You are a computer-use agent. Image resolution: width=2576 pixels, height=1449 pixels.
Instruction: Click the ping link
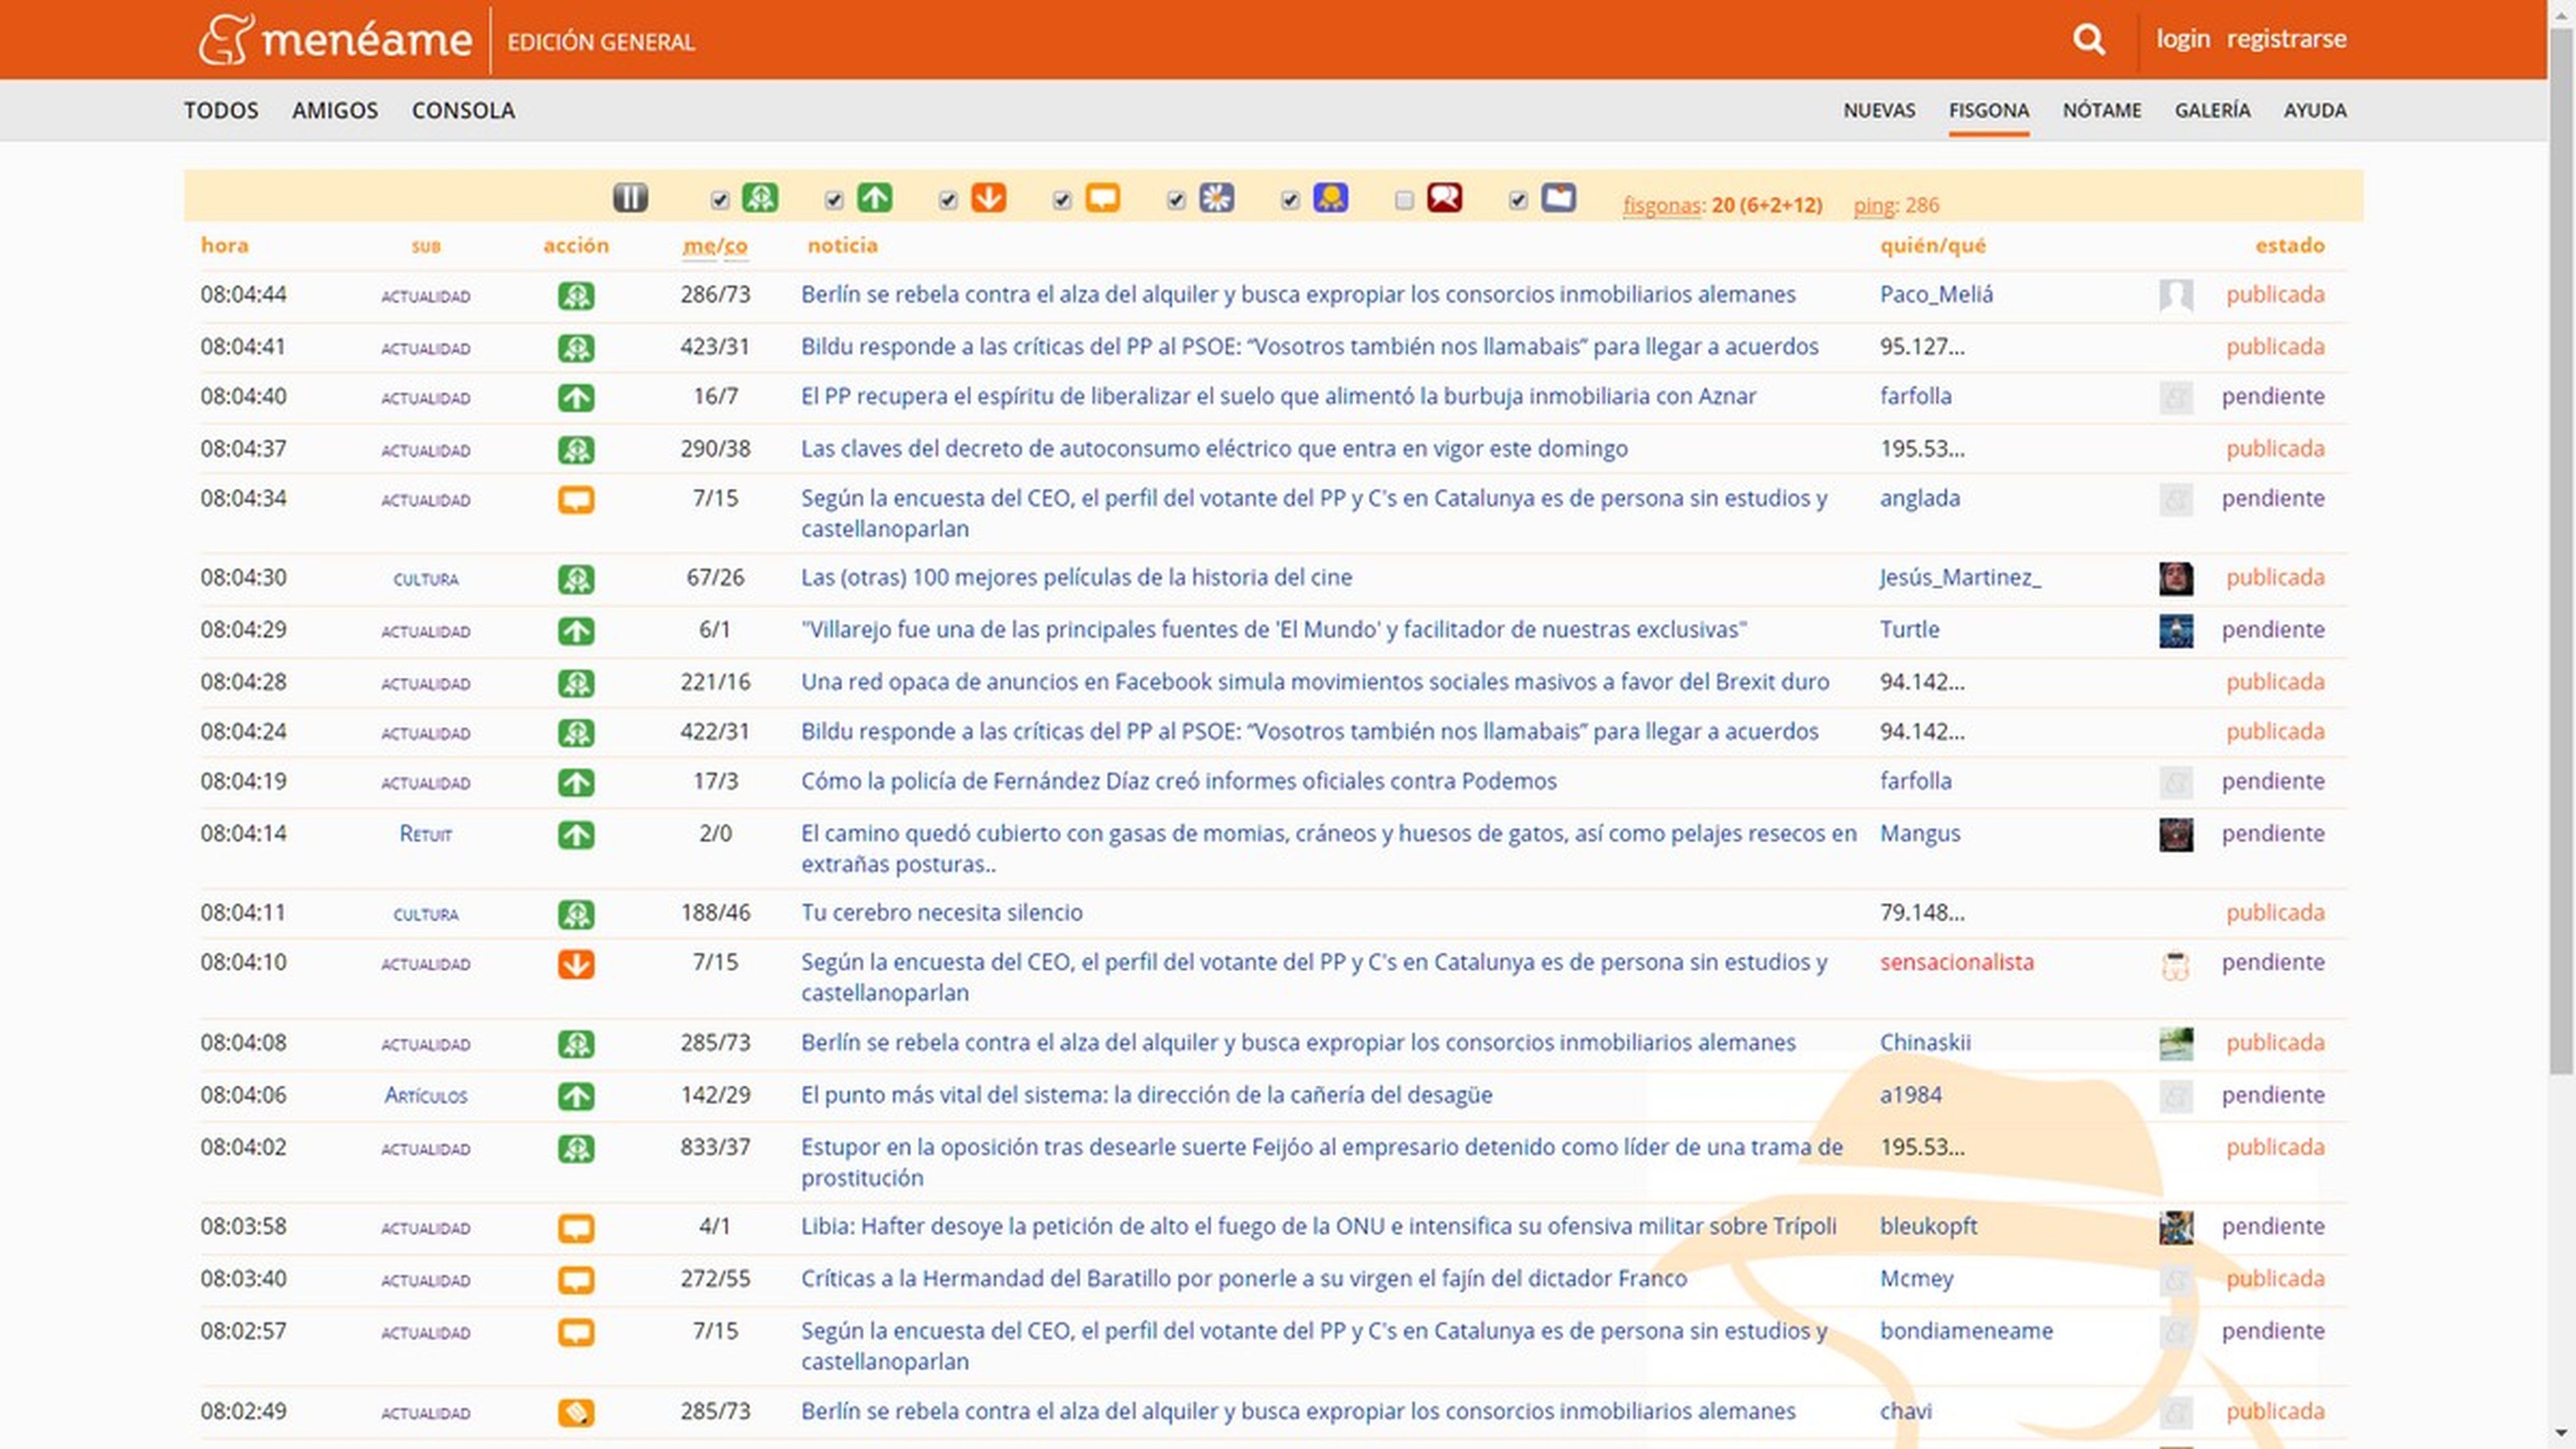[x=1874, y=205]
